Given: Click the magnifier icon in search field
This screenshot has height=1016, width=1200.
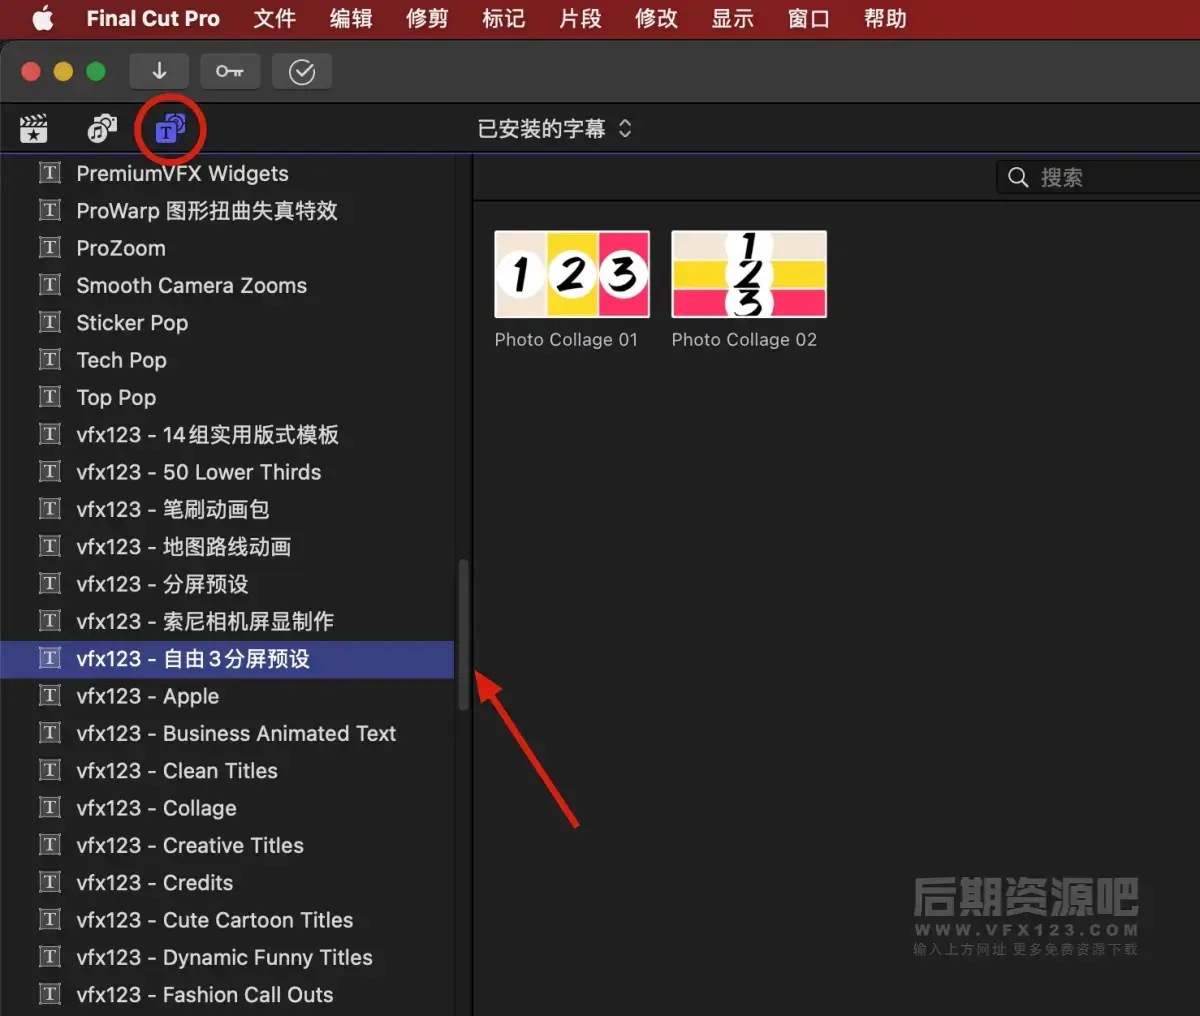Looking at the screenshot, I should click(x=1018, y=177).
